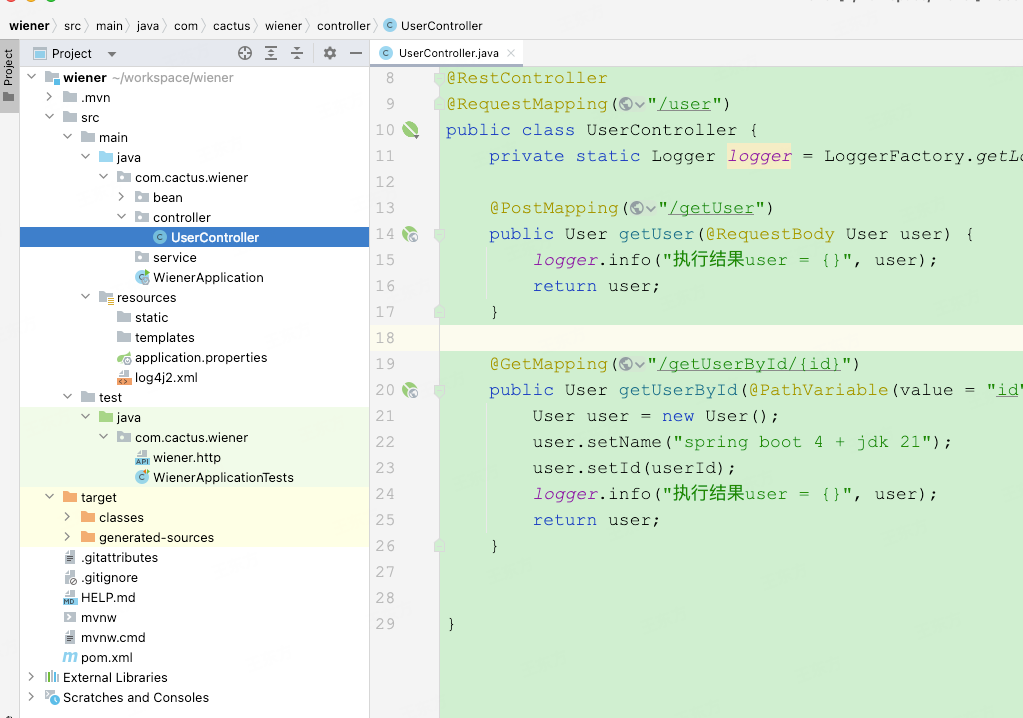The height and width of the screenshot is (718, 1023).
Task: Click the wiener breadcrumb in navigation bar
Action: click(29, 26)
